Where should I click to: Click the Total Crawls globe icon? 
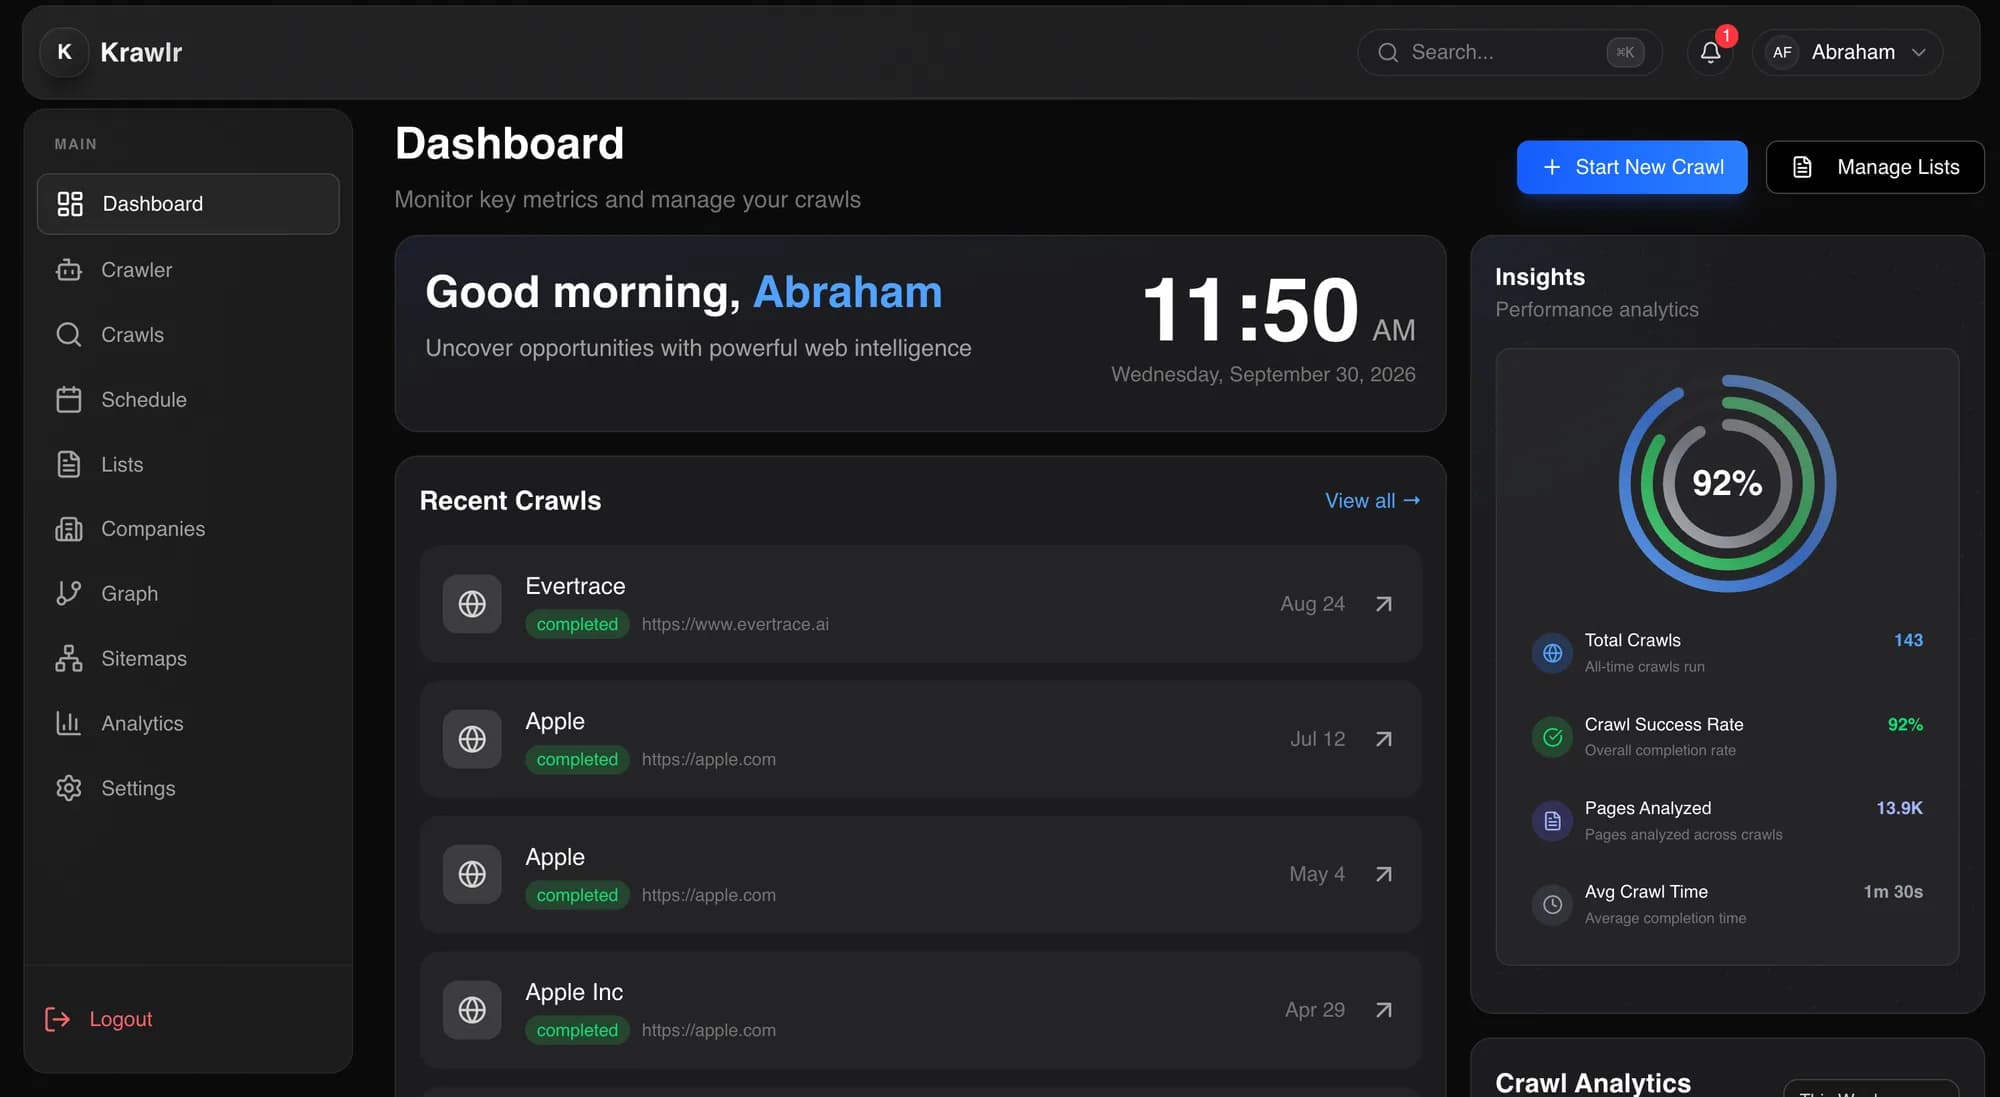click(x=1552, y=653)
